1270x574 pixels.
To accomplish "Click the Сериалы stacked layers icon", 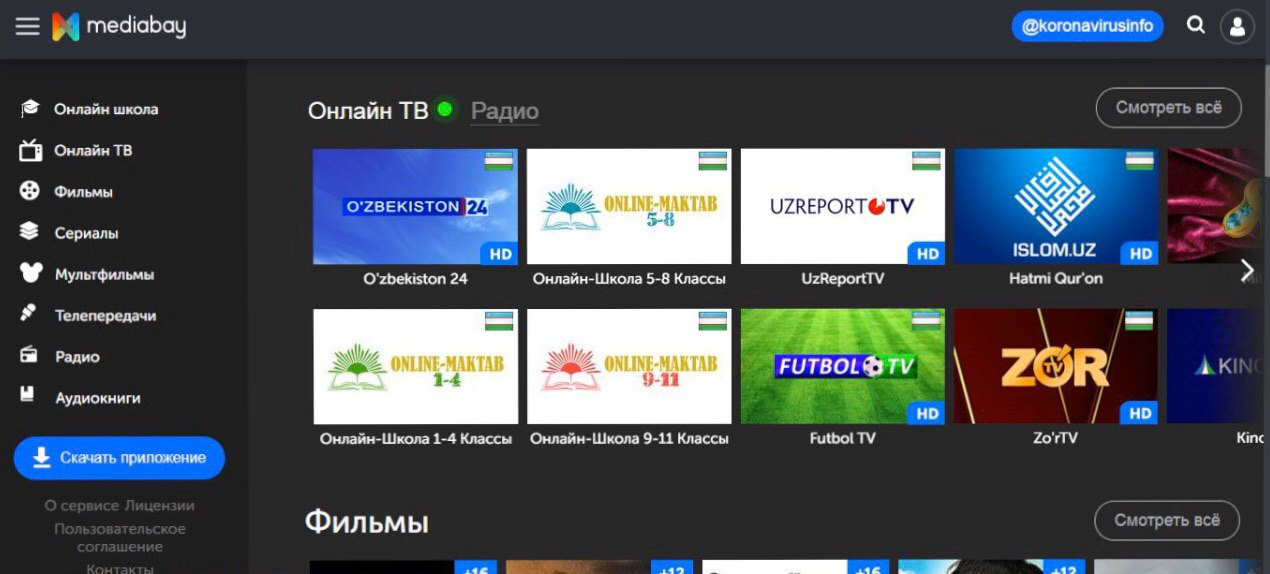I will [30, 232].
